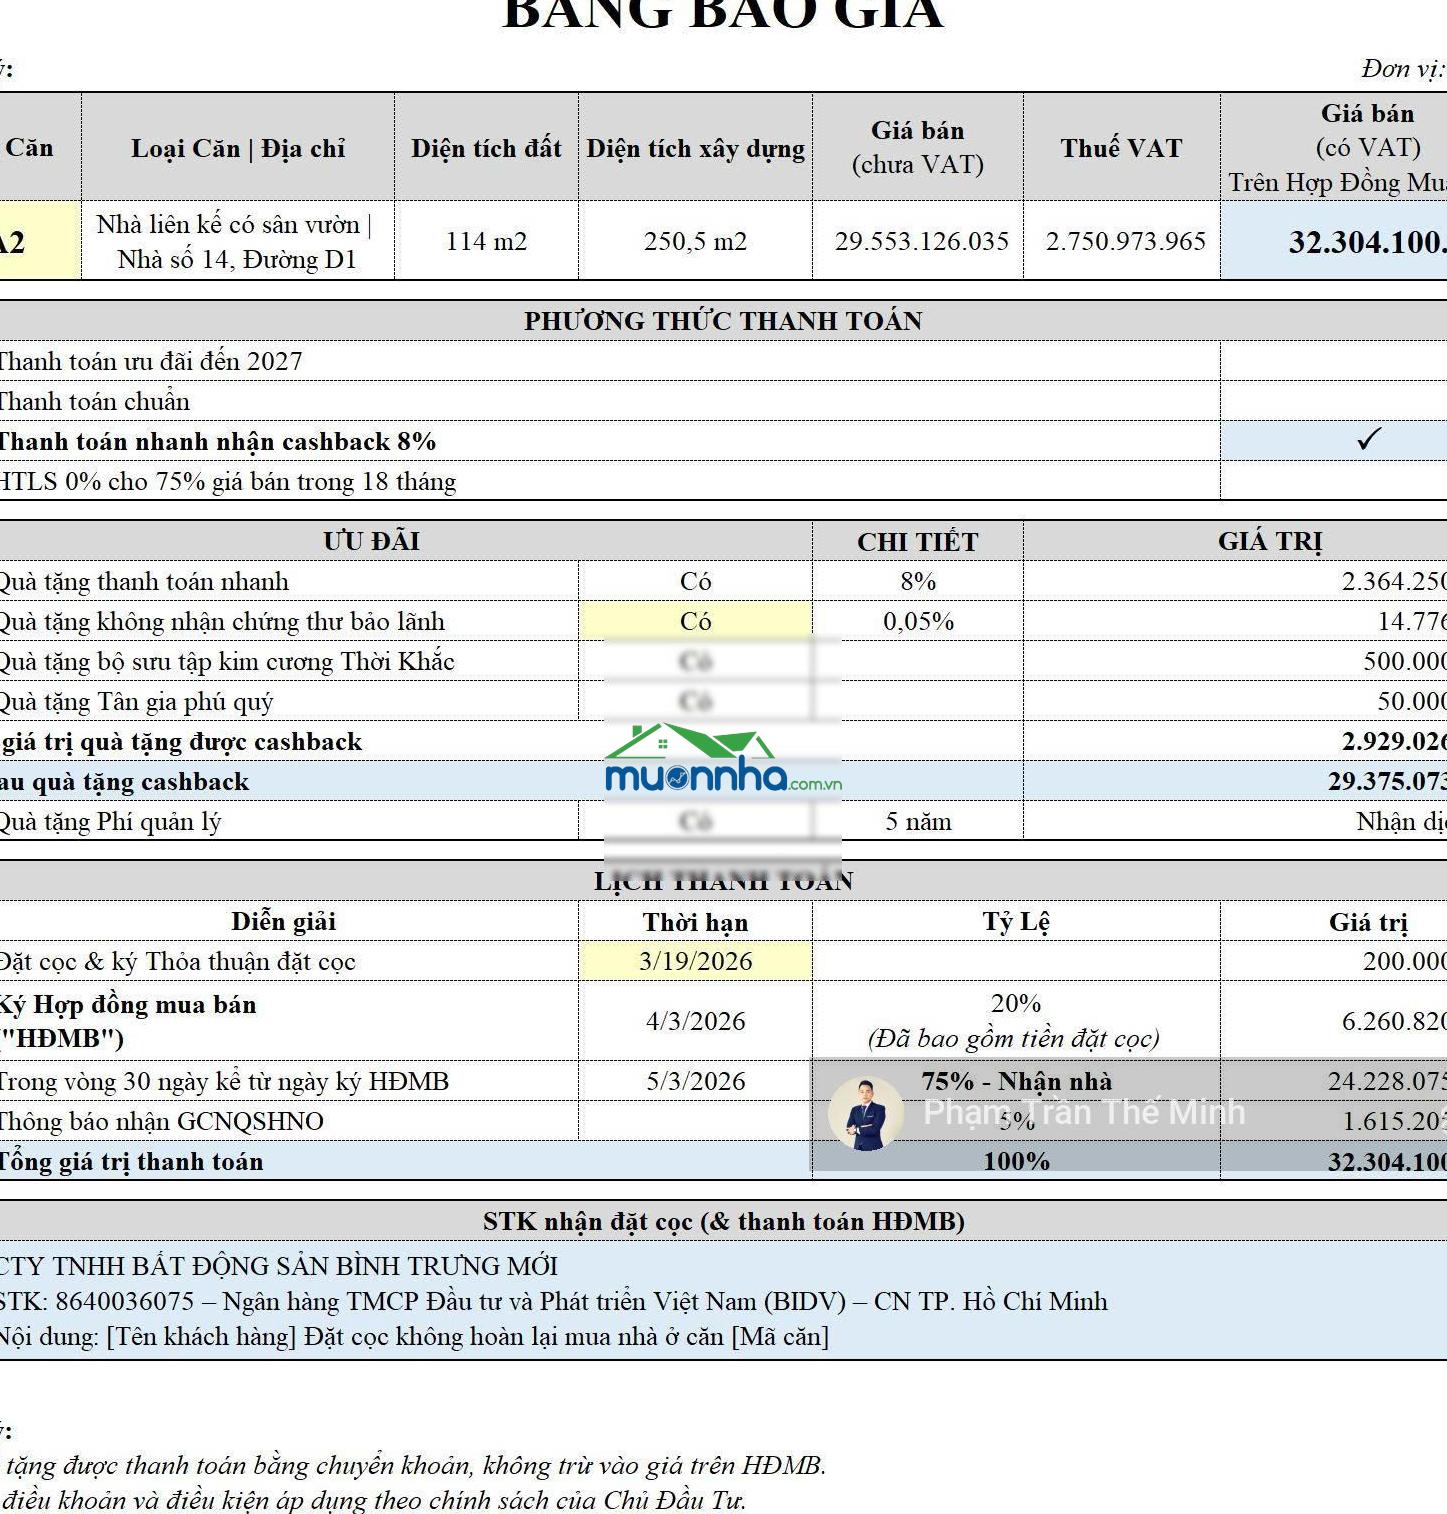The image size is (1447, 1514).
Task: Click the date '5/3/2026'
Action: [695, 1081]
